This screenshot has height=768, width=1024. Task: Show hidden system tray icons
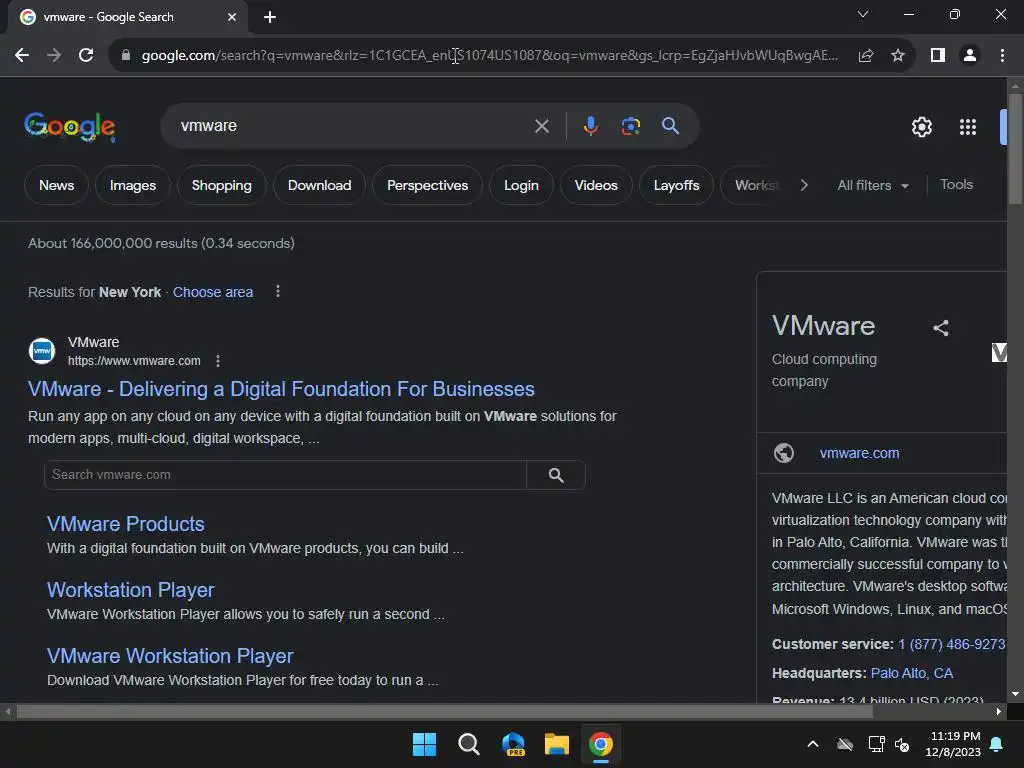[813, 744]
